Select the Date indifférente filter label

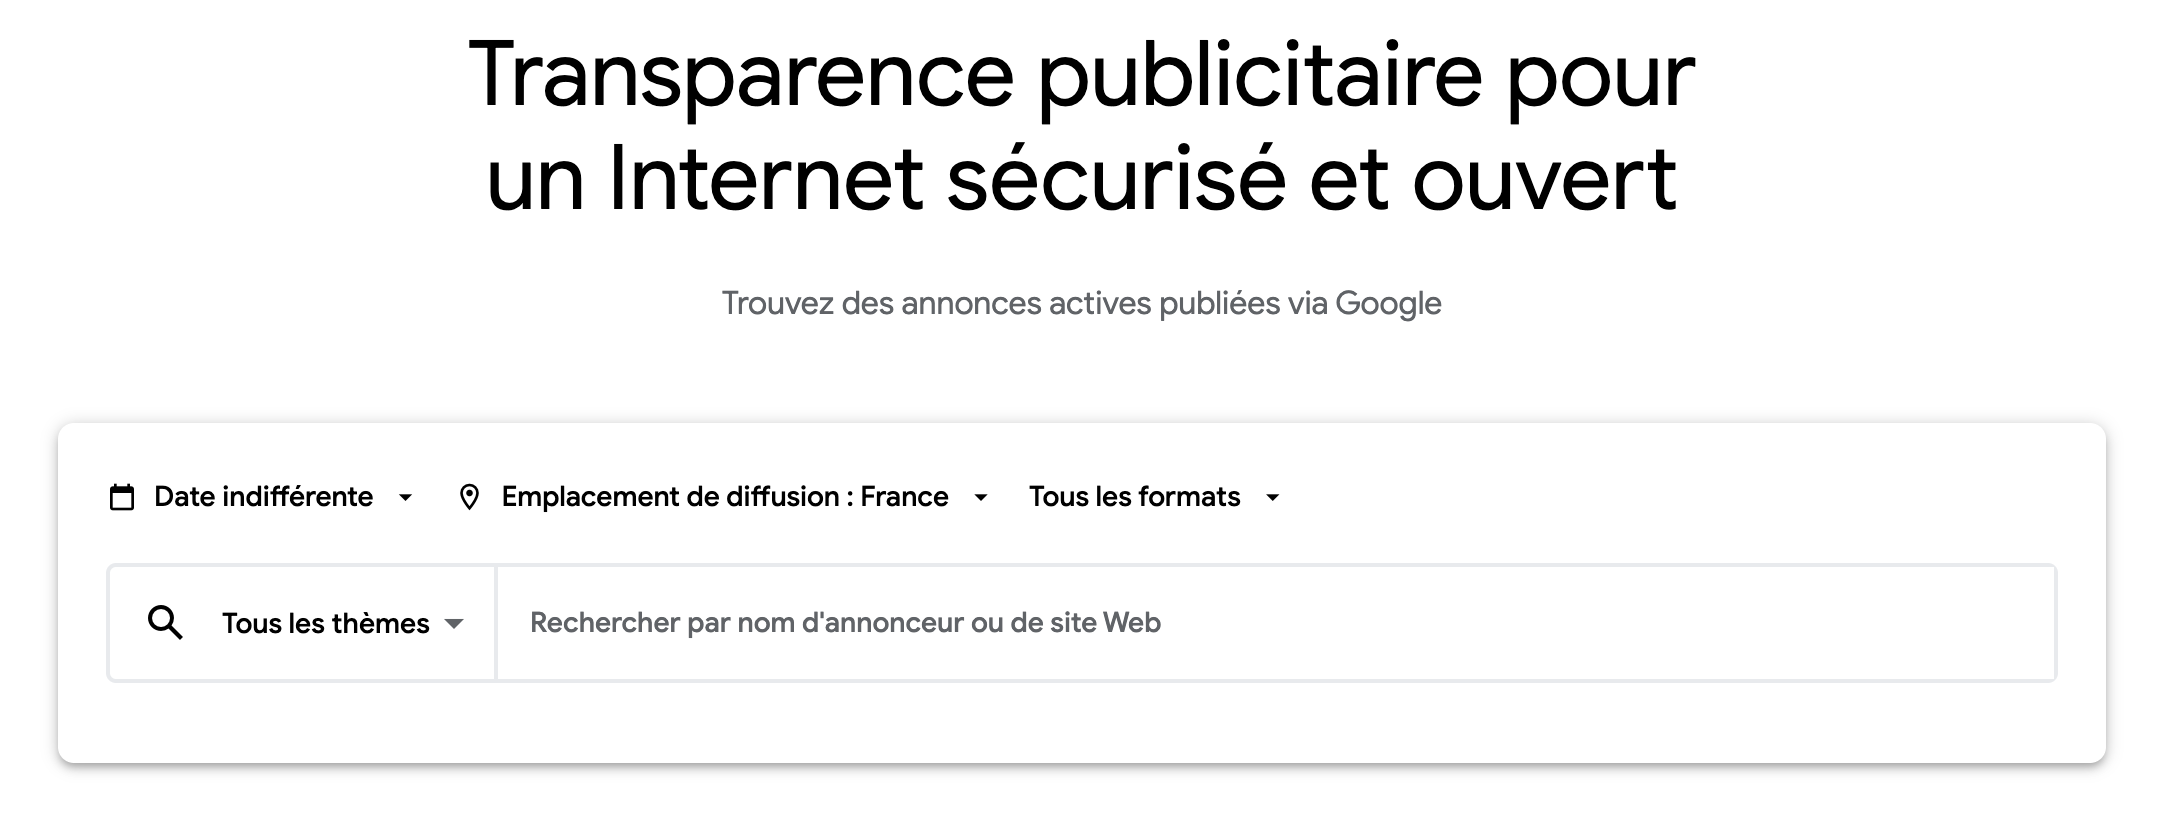tap(263, 497)
